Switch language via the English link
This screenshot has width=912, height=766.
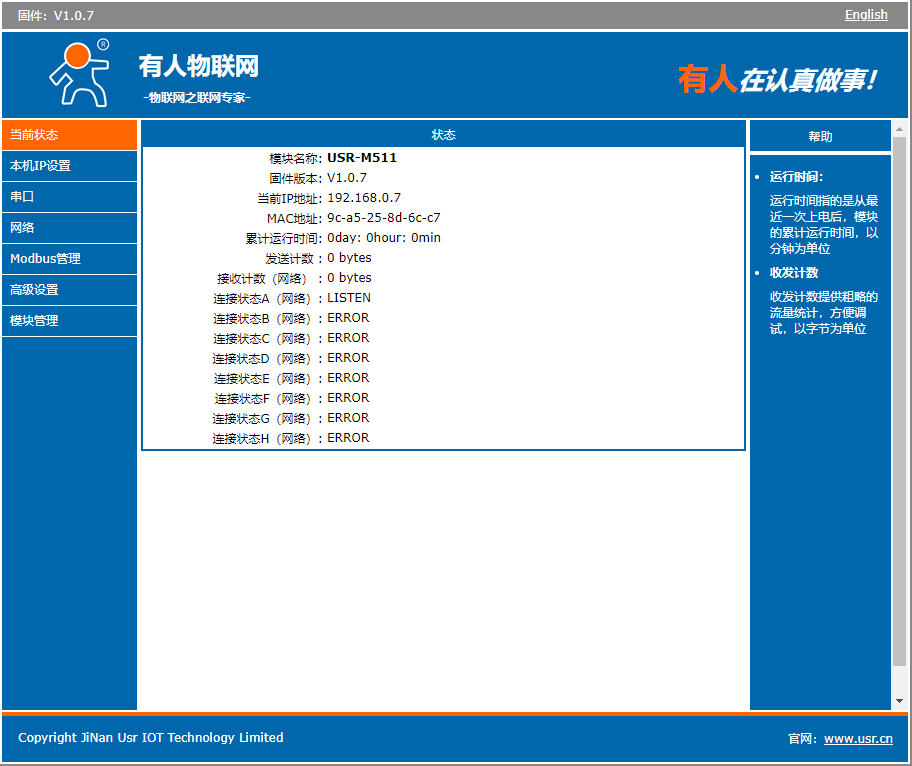865,15
